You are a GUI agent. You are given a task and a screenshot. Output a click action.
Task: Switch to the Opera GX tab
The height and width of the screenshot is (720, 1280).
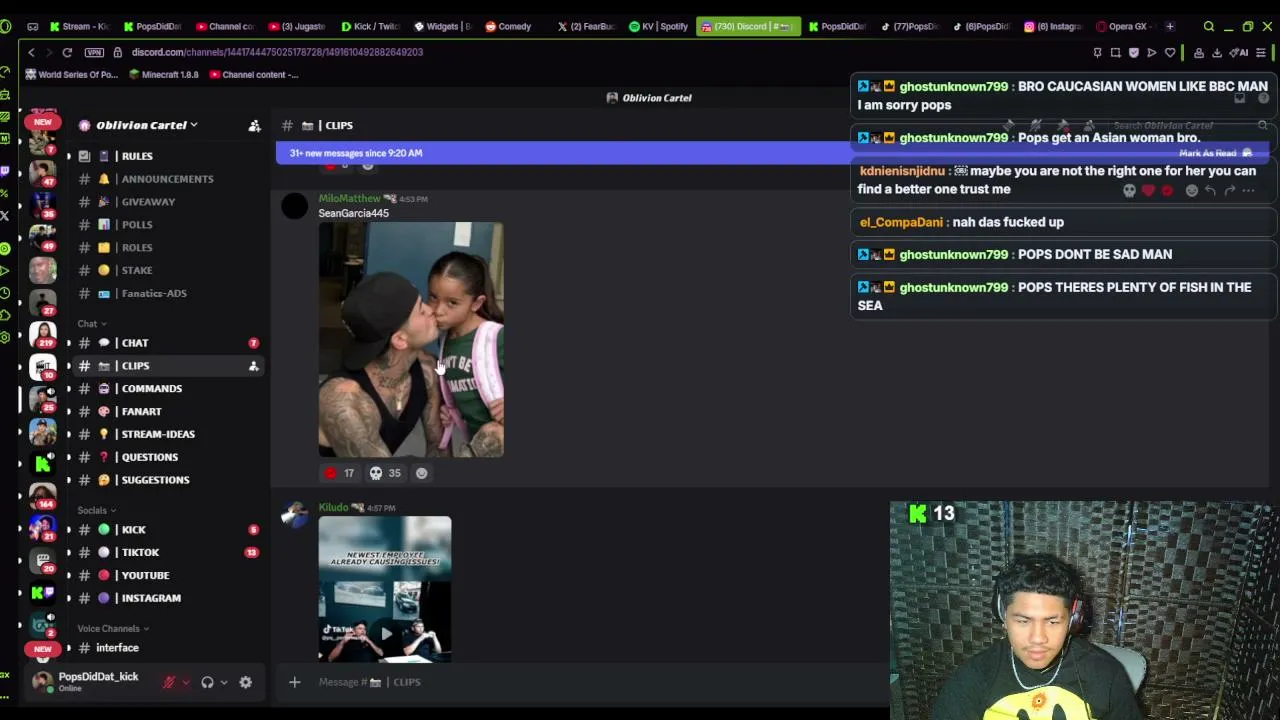(x=1126, y=27)
